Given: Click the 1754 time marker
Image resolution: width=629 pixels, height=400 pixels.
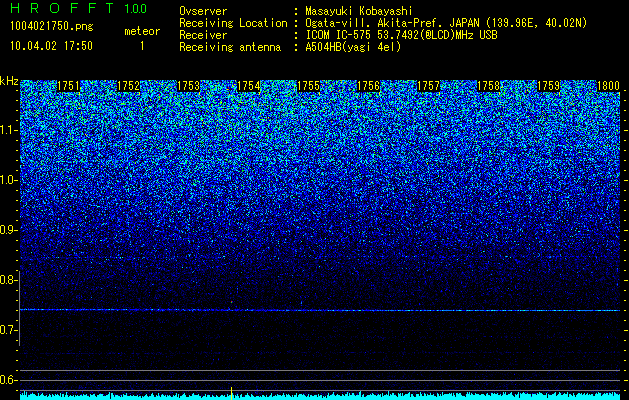Looking at the screenshot, I should (x=248, y=86).
